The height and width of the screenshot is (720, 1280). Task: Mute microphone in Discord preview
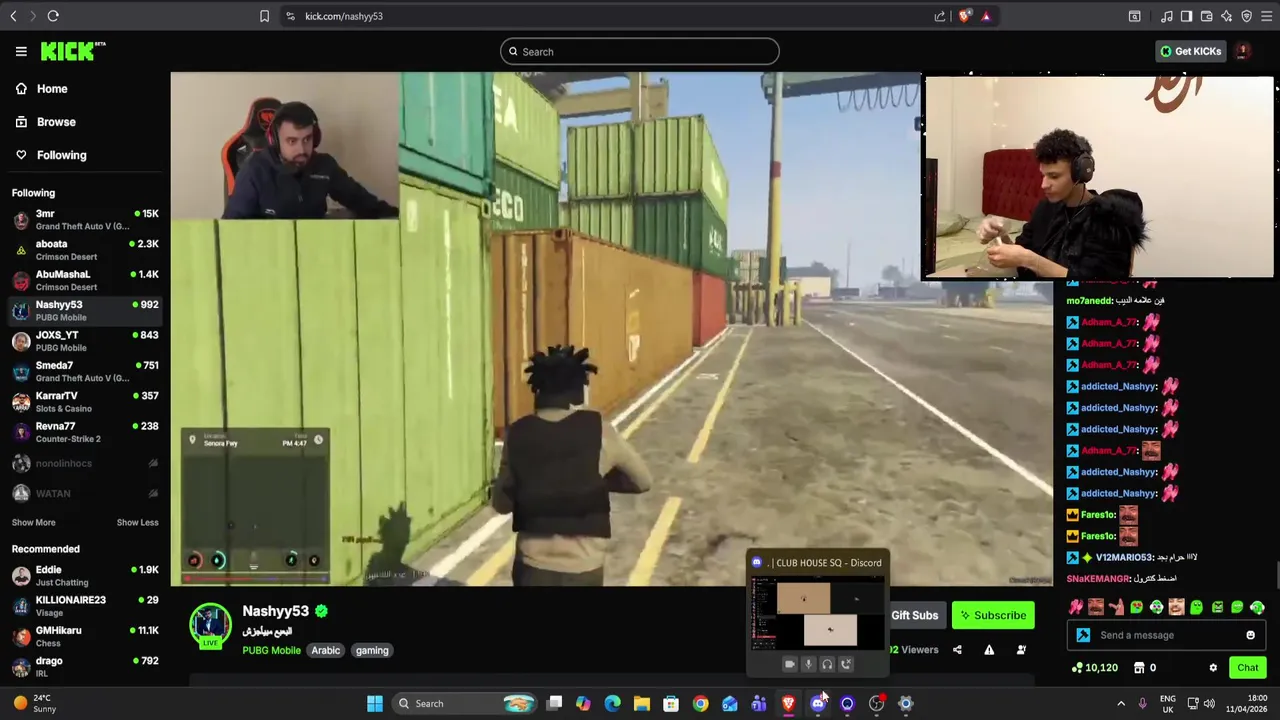pyautogui.click(x=808, y=664)
